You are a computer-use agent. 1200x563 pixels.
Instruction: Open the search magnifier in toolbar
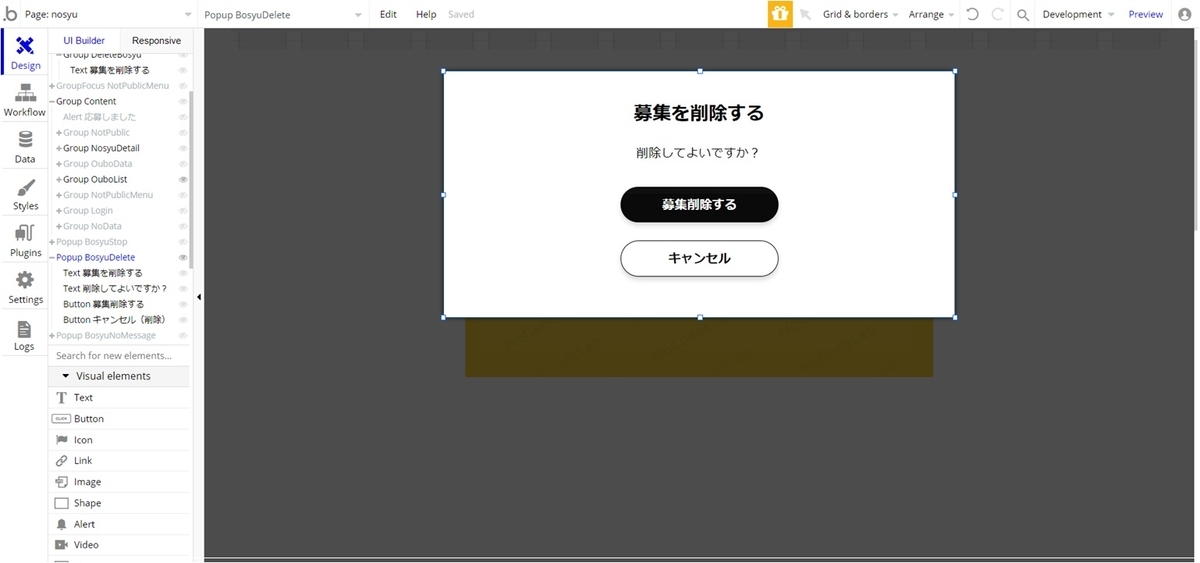(x=1022, y=14)
